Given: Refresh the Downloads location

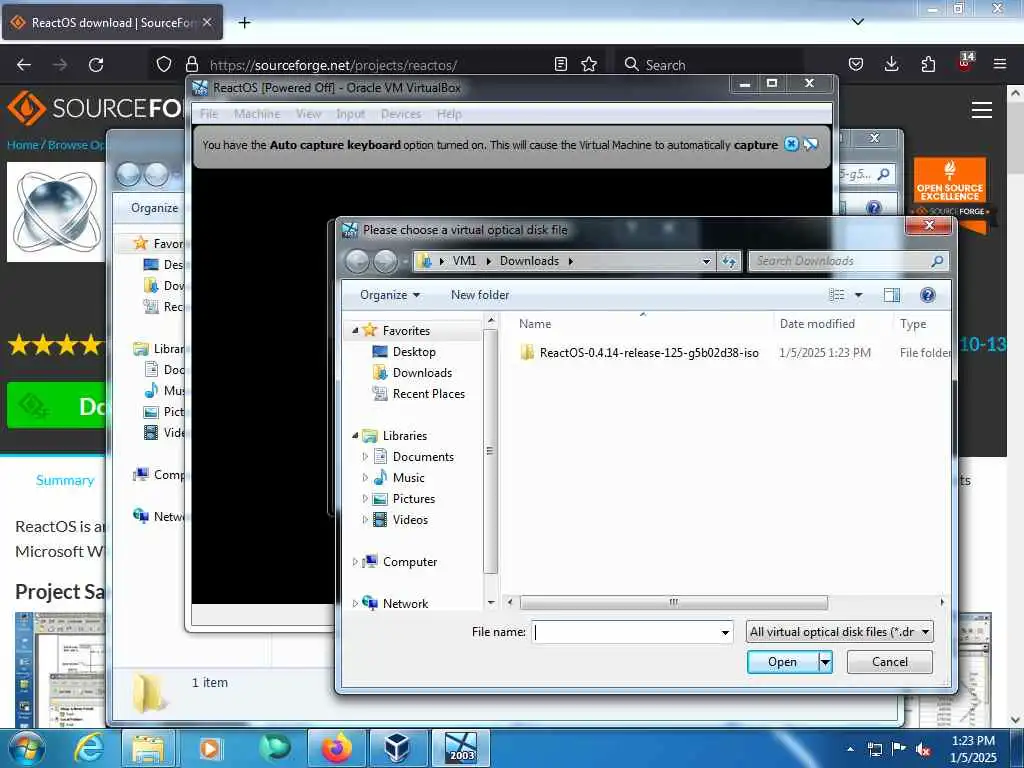Looking at the screenshot, I should (x=728, y=261).
